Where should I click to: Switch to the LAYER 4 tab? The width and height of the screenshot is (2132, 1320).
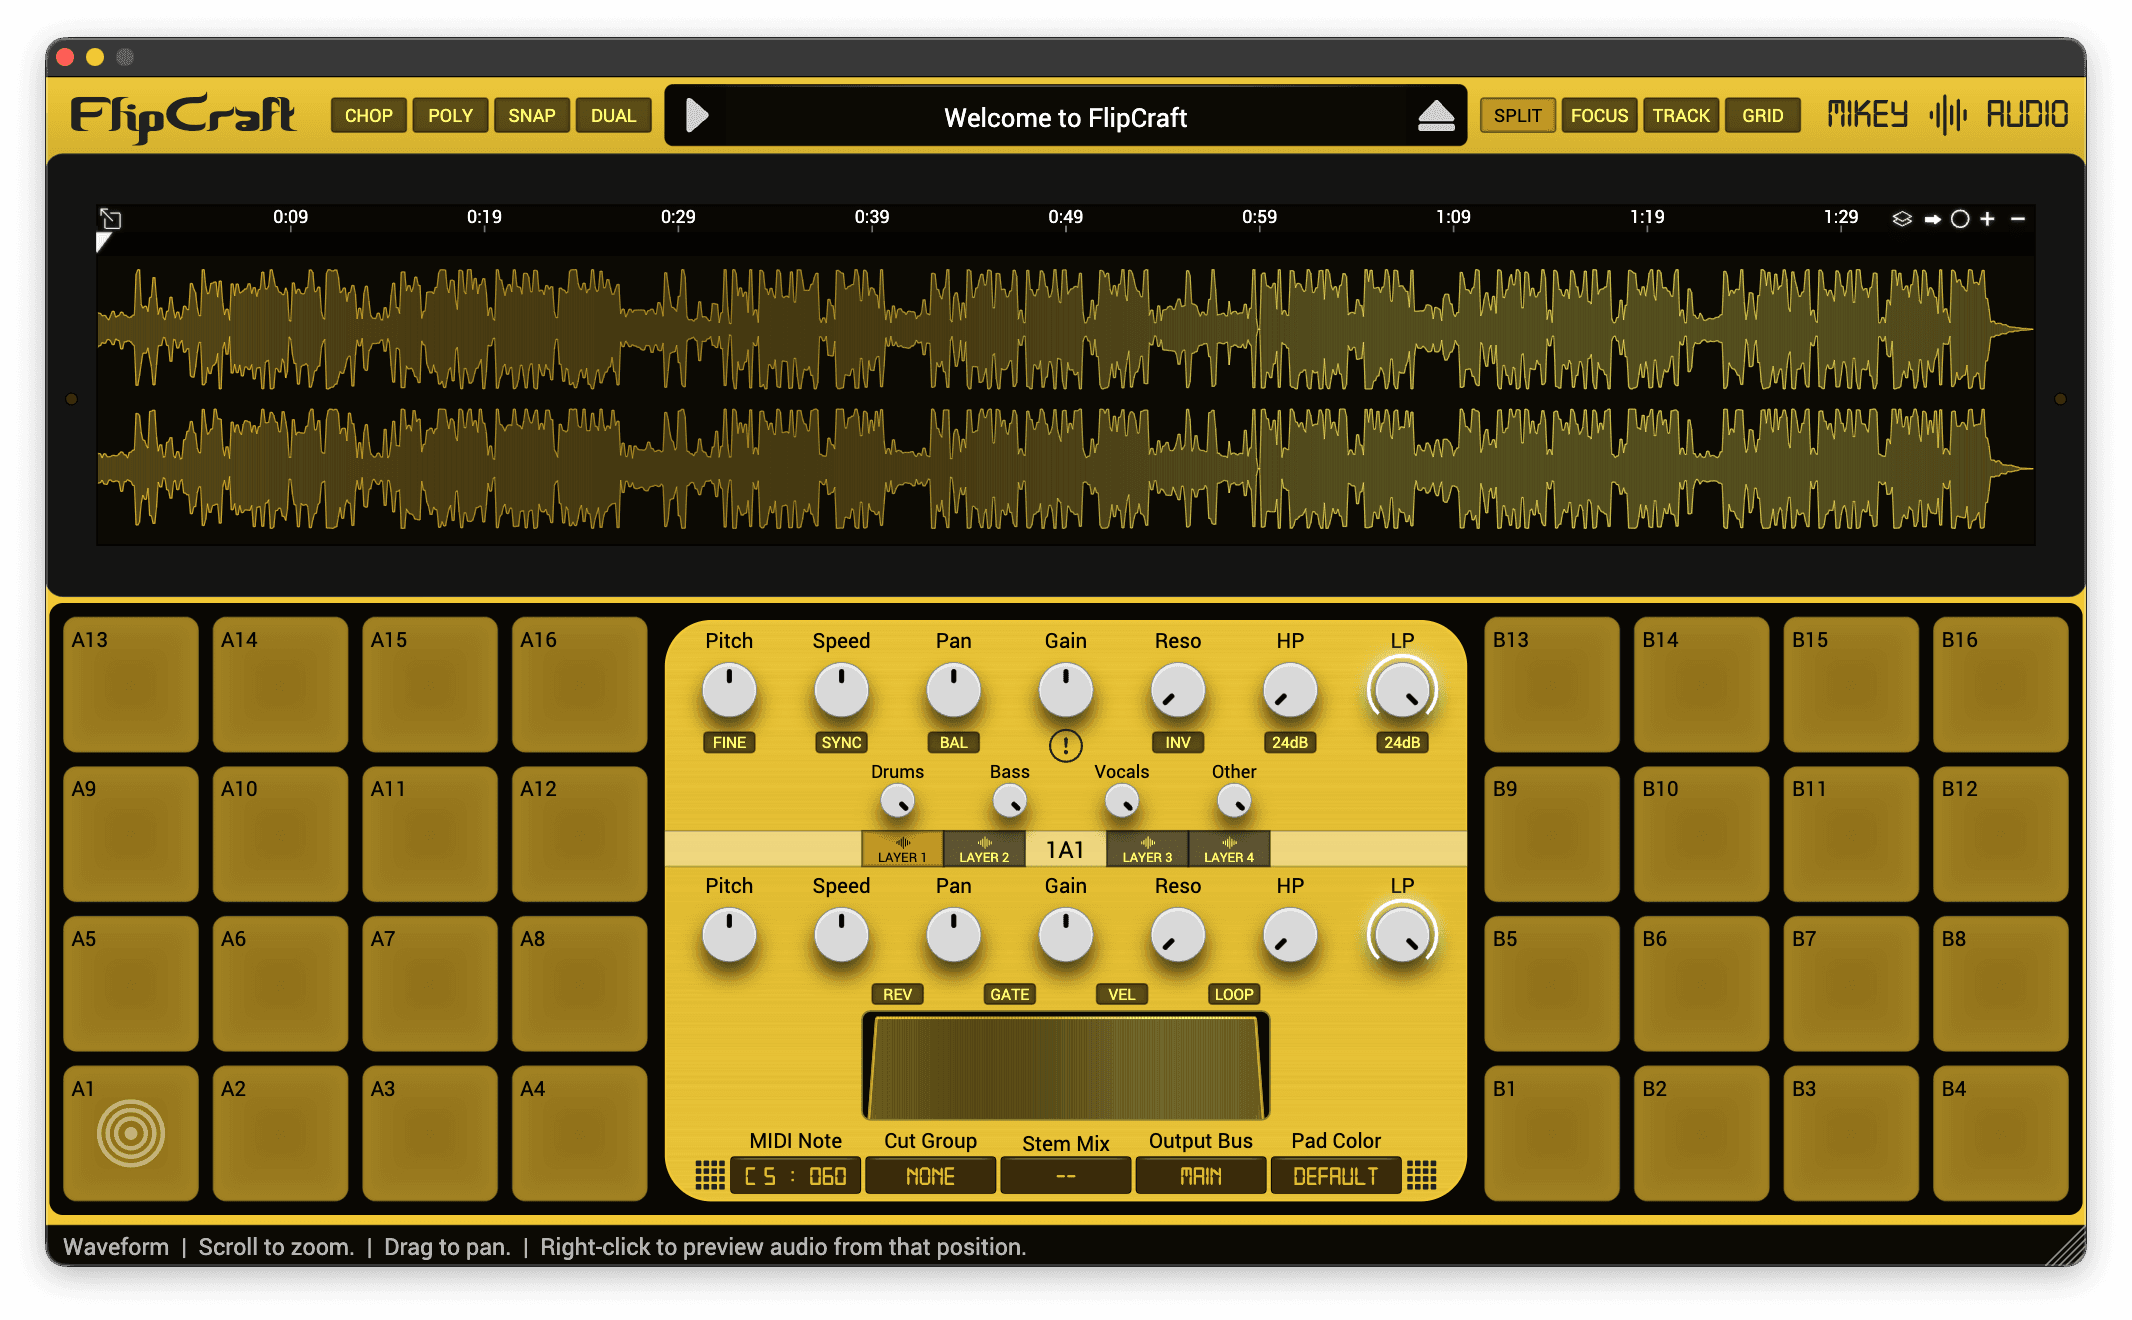(x=1228, y=849)
